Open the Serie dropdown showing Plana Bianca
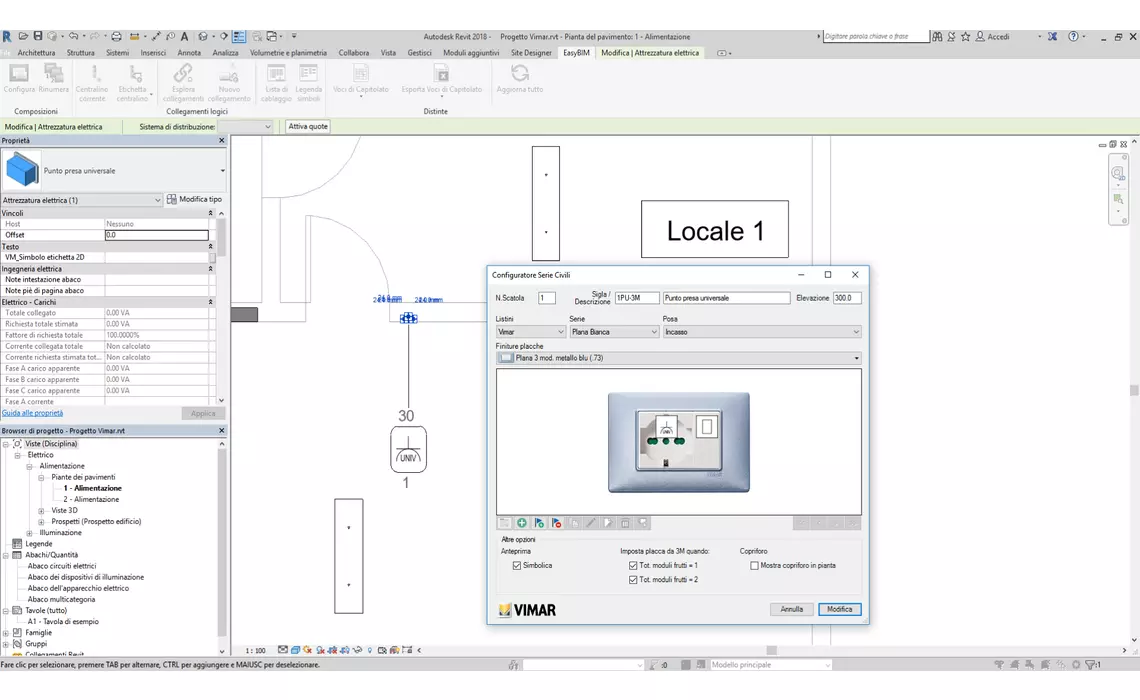 pyautogui.click(x=614, y=332)
